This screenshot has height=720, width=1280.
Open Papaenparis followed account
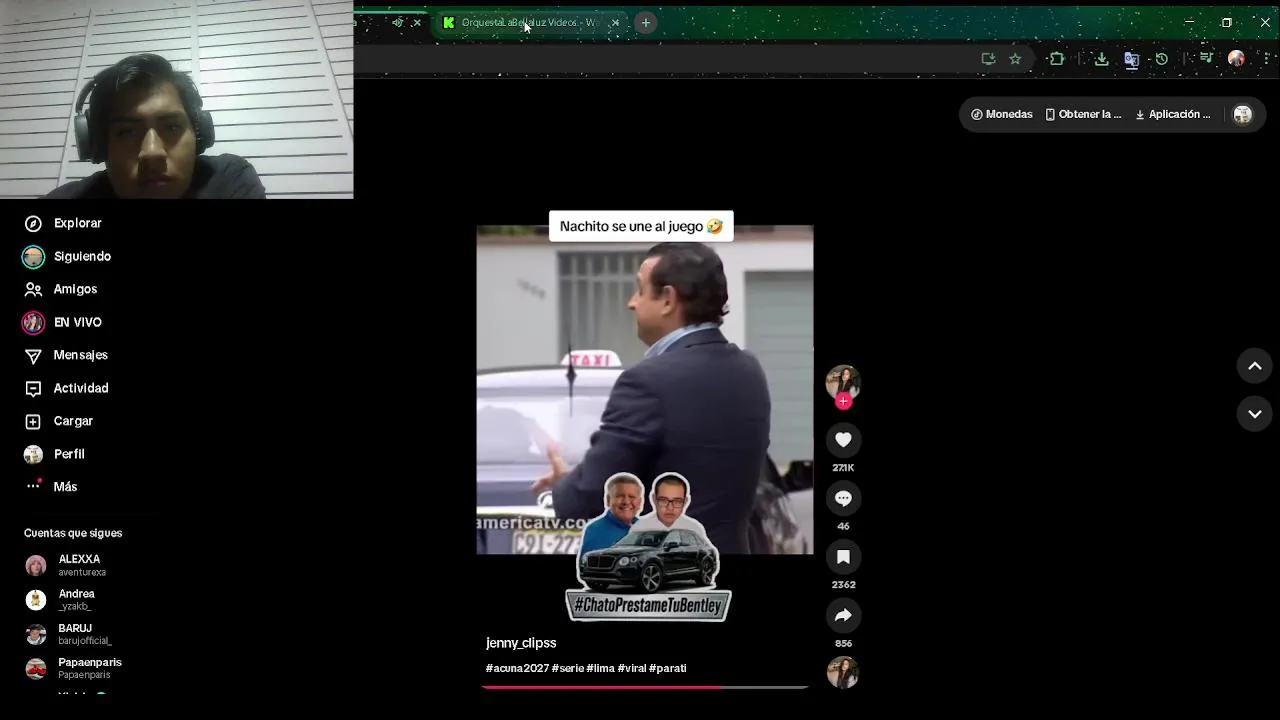click(x=73, y=668)
